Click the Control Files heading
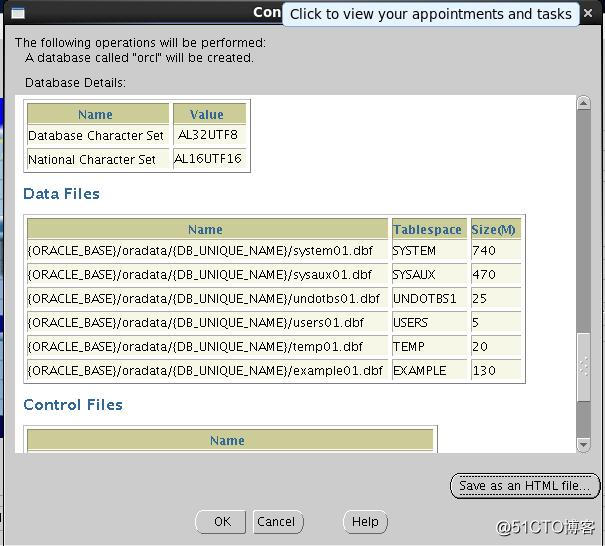 point(73,405)
